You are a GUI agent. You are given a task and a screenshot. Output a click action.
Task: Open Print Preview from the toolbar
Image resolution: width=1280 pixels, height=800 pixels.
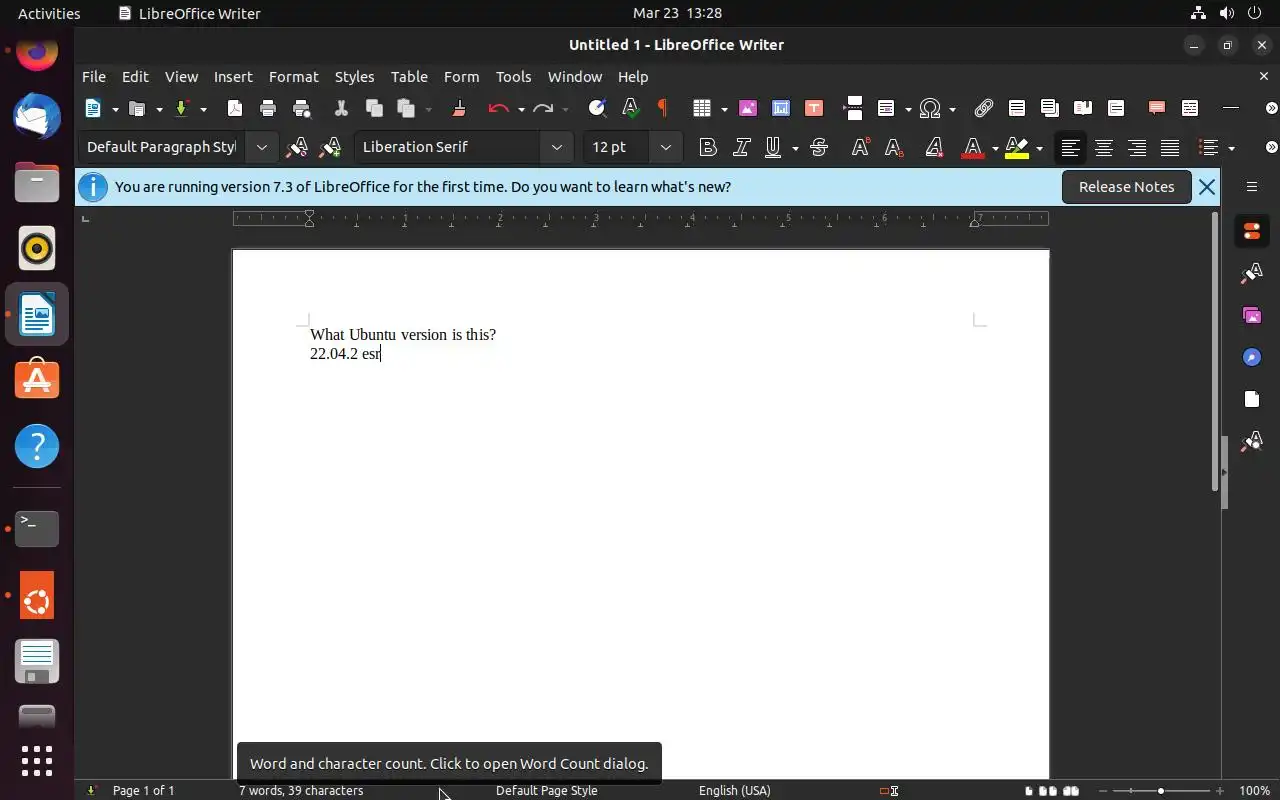click(301, 108)
